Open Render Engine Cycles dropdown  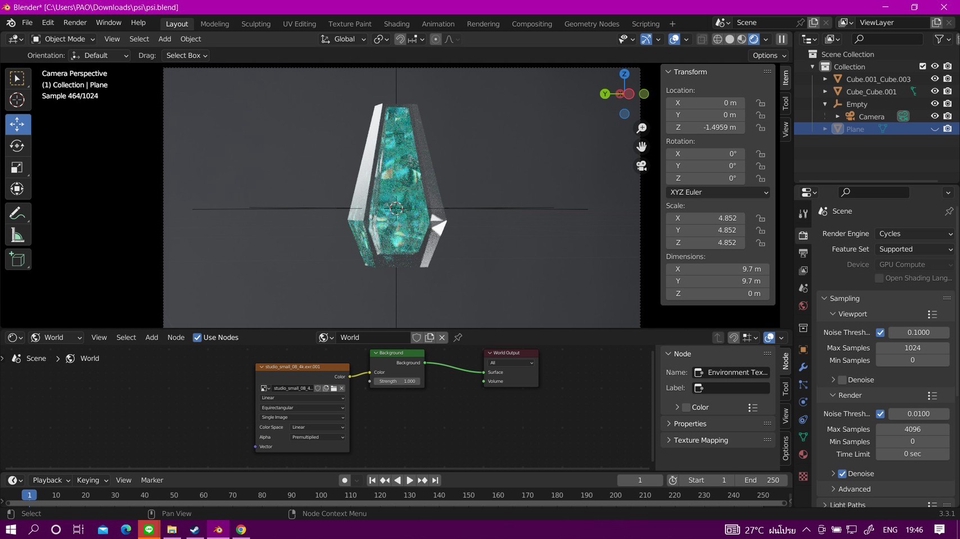tap(915, 234)
